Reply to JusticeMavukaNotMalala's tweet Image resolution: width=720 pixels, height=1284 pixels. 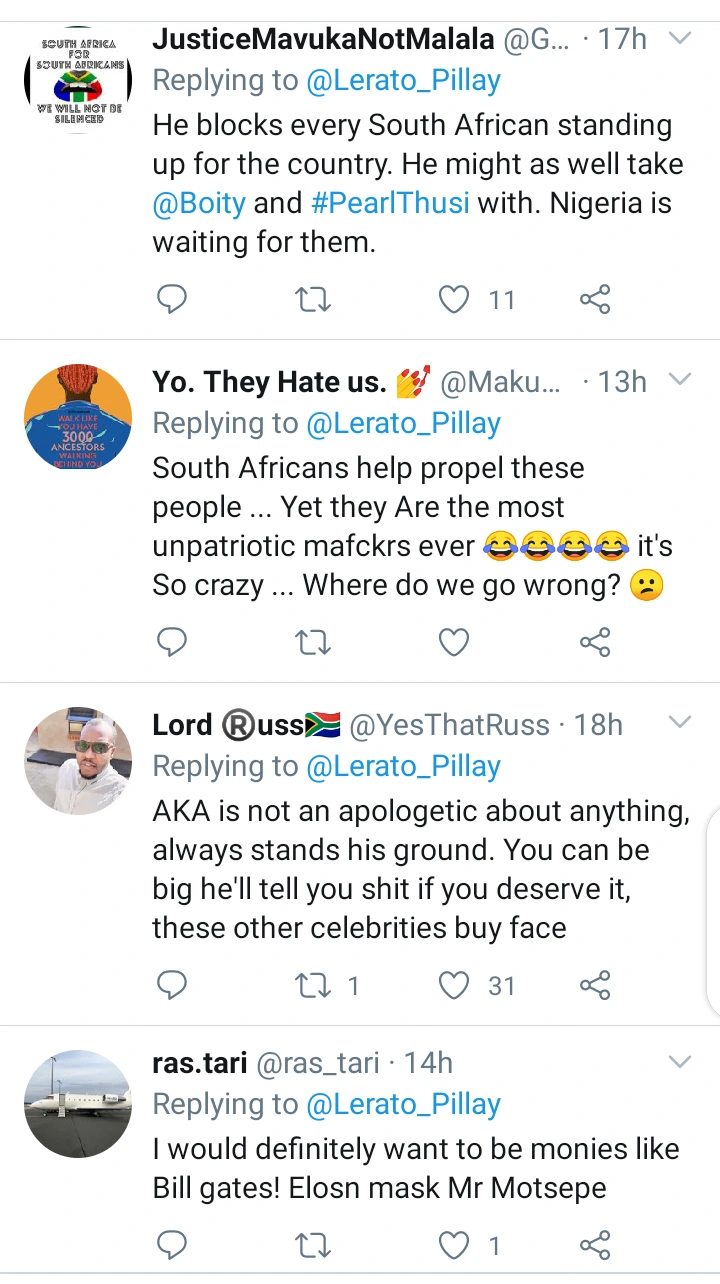(173, 298)
